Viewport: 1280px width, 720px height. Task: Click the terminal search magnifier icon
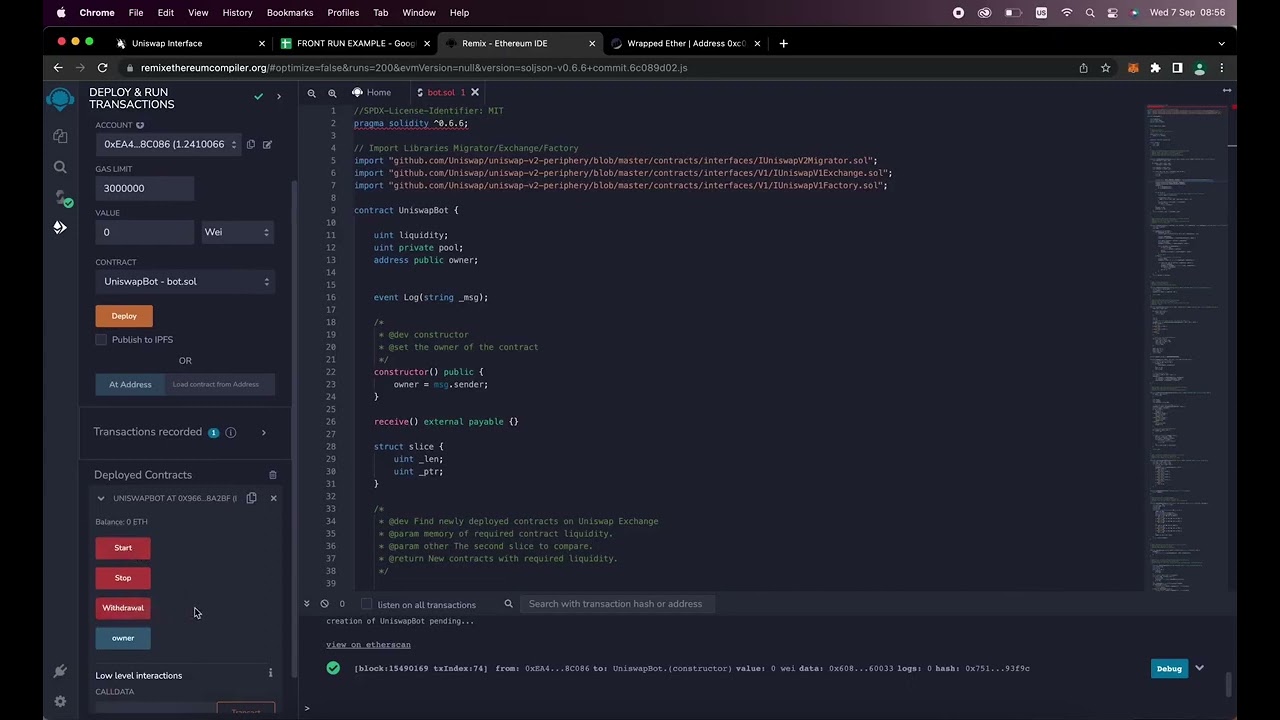click(x=508, y=604)
